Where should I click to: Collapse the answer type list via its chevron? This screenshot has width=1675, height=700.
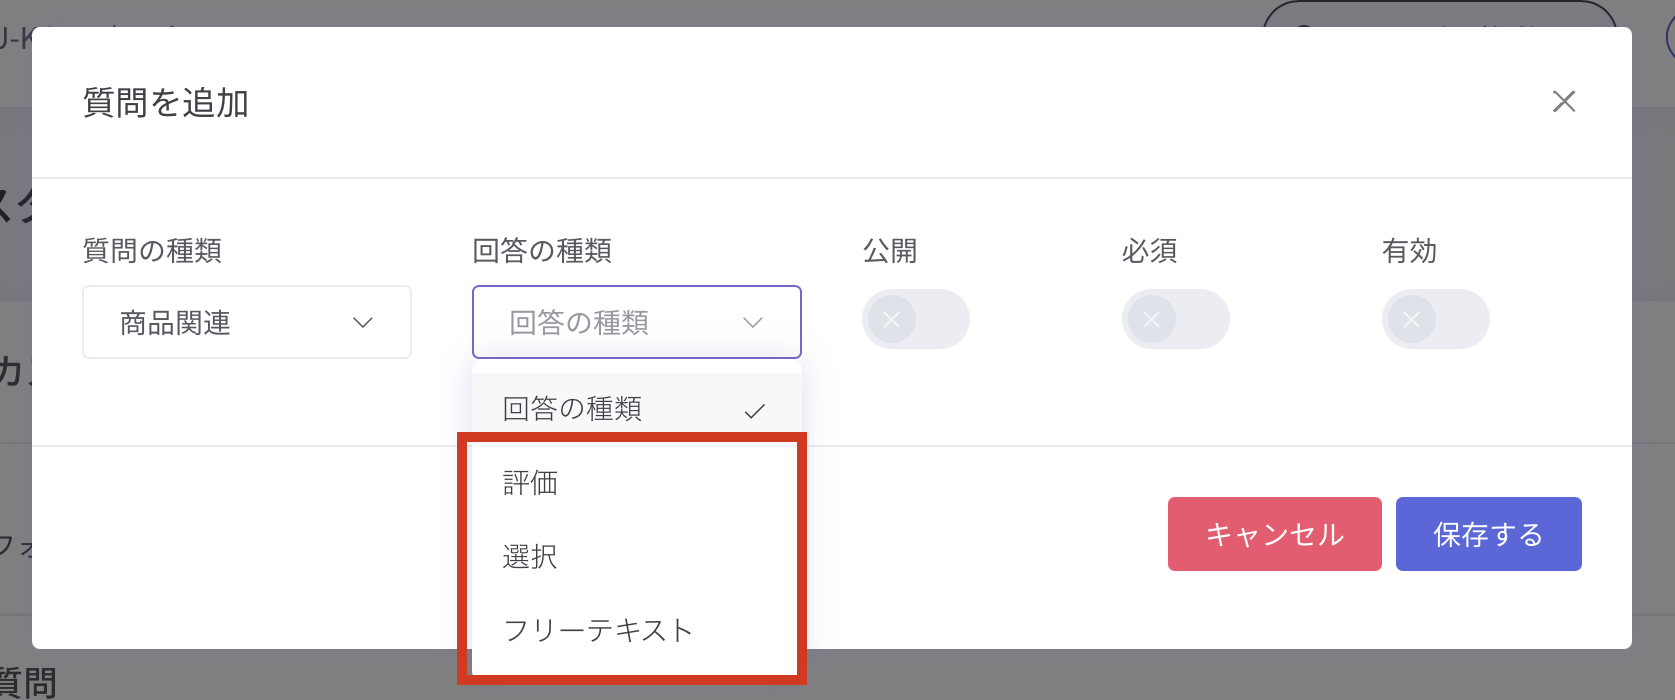pyautogui.click(x=753, y=322)
